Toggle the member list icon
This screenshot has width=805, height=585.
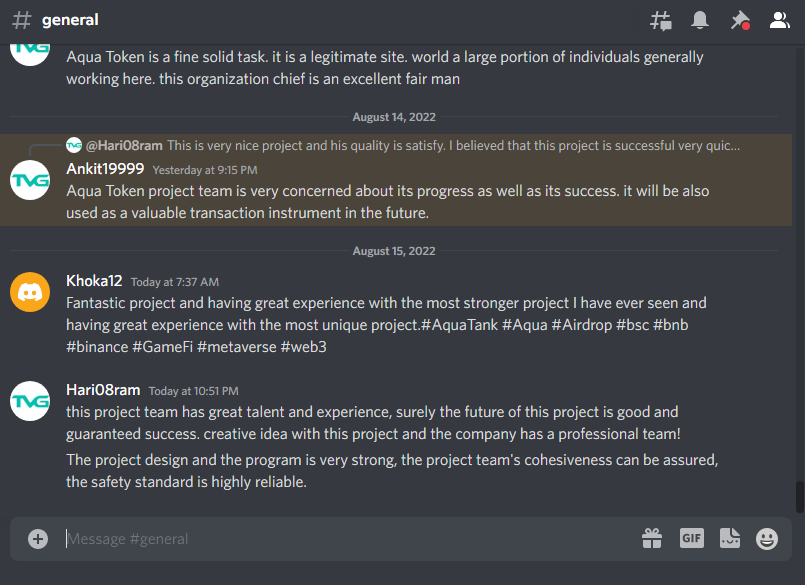pyautogui.click(x=779, y=21)
